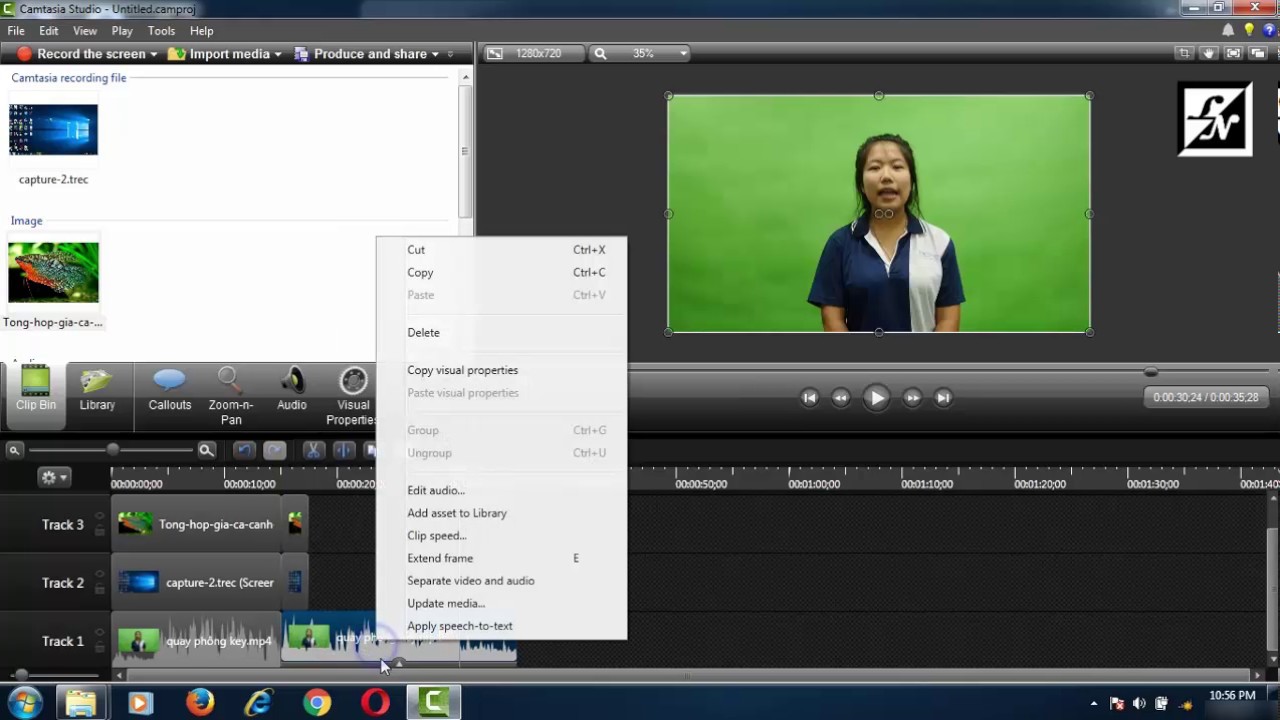Select the capture-2.trec thumbnail in Clip Bin
1280x720 pixels.
pyautogui.click(x=53, y=129)
